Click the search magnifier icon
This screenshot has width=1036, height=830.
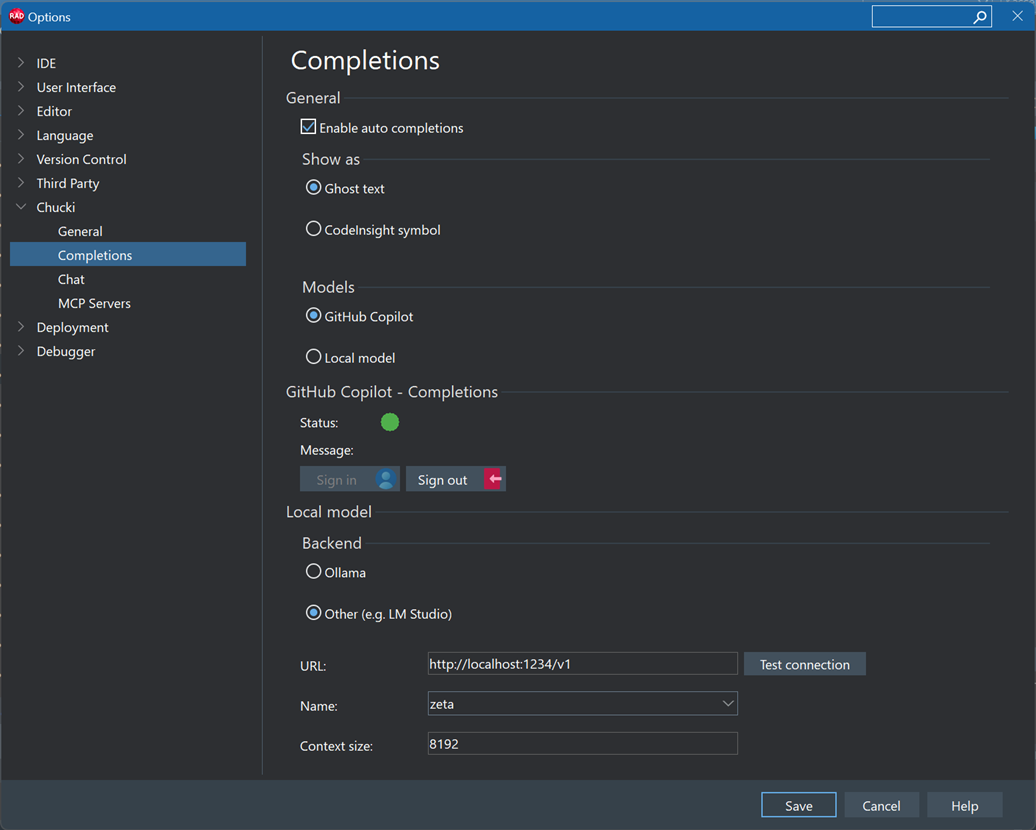(981, 17)
